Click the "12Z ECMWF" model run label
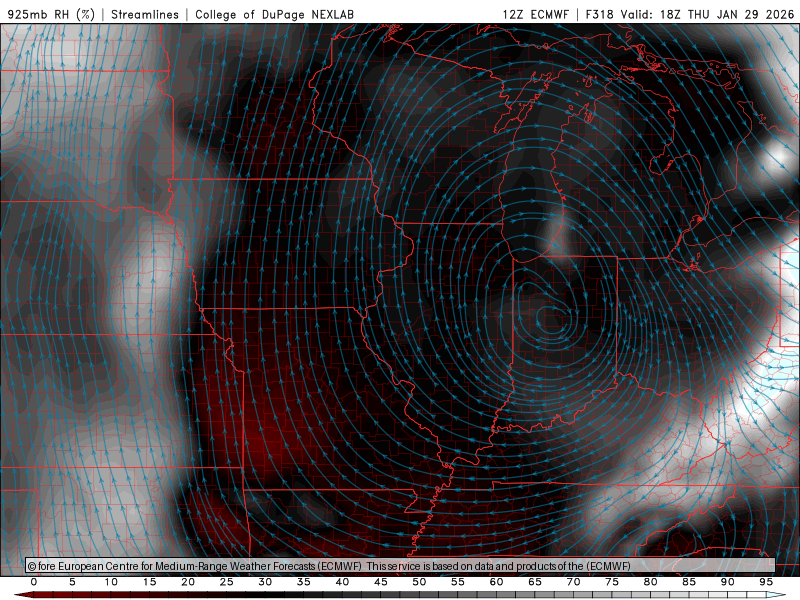This screenshot has height=600, width=800. (x=535, y=14)
